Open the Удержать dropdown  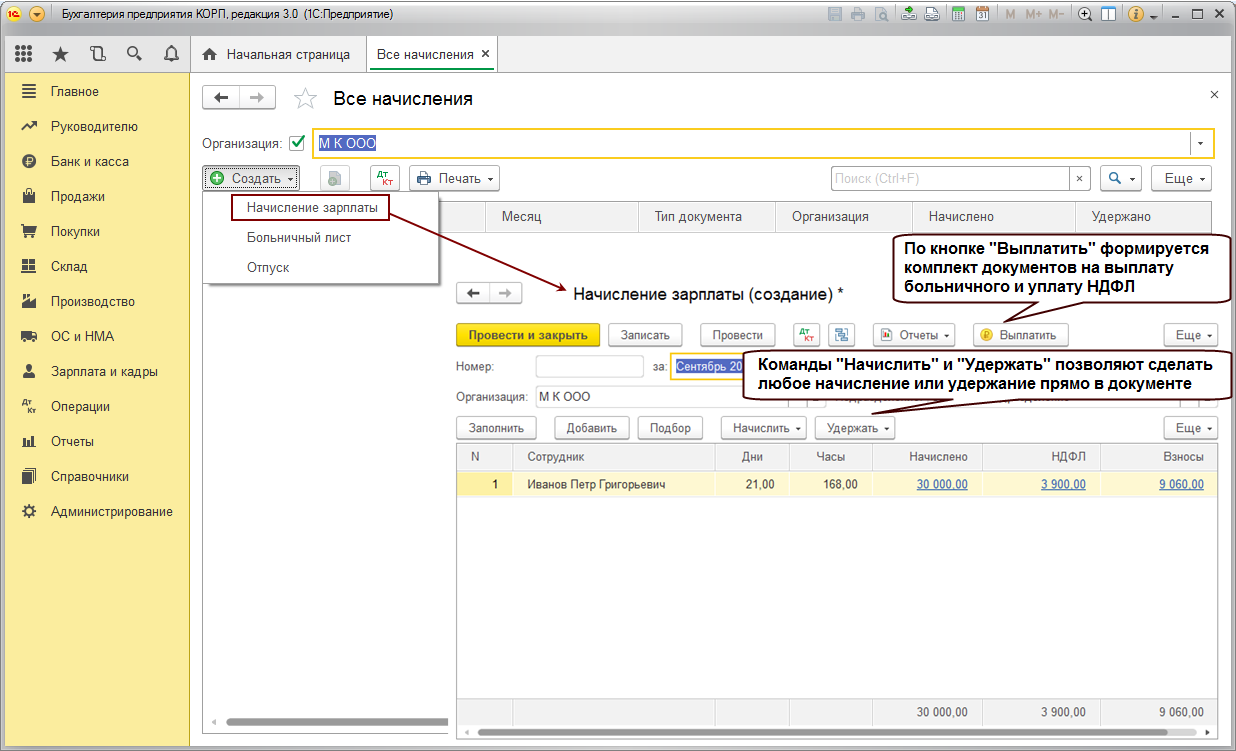(x=855, y=428)
